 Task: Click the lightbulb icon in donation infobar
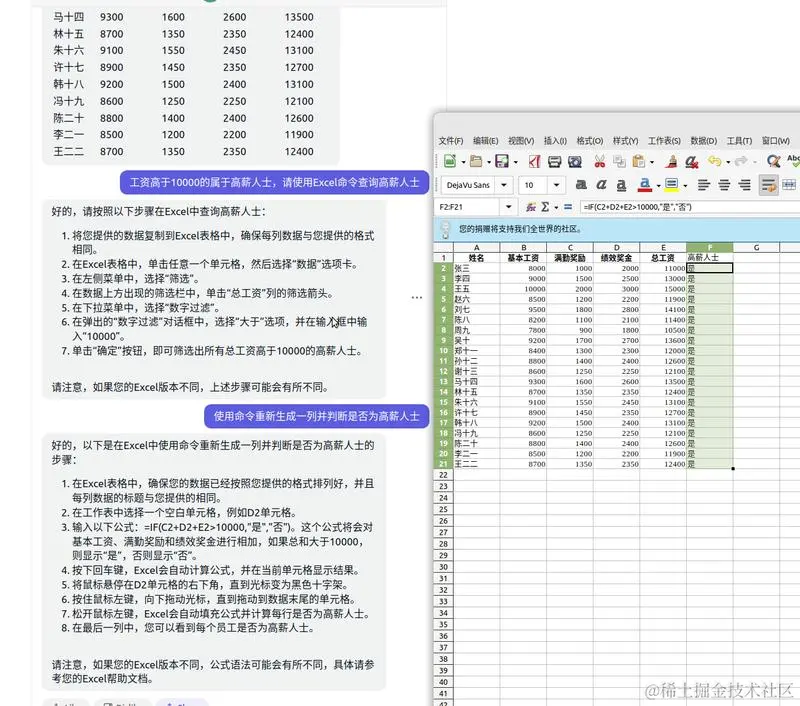click(x=445, y=230)
